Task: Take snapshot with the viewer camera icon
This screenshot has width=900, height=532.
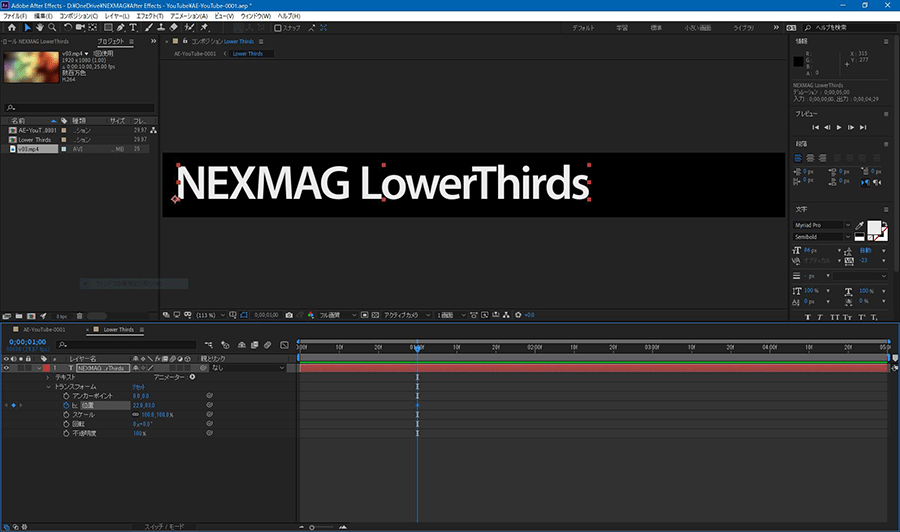Action: coord(289,315)
